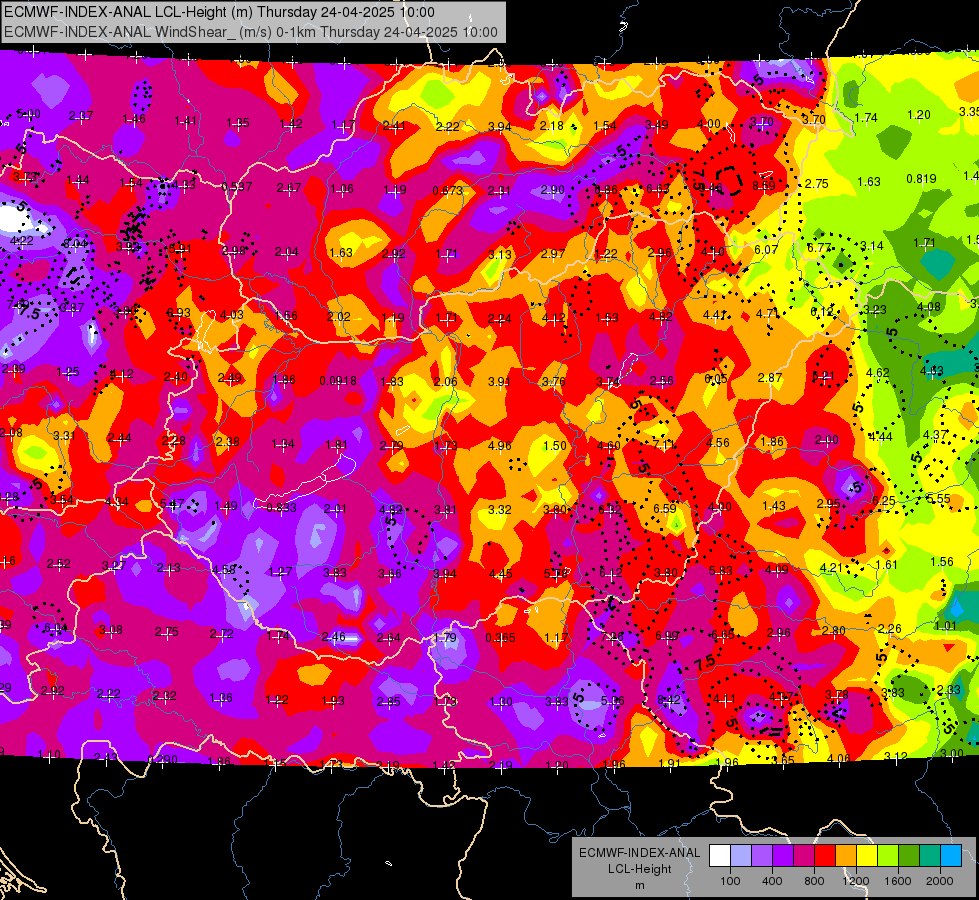Click the wind shear value '1.74'

pyautogui.click(x=866, y=117)
